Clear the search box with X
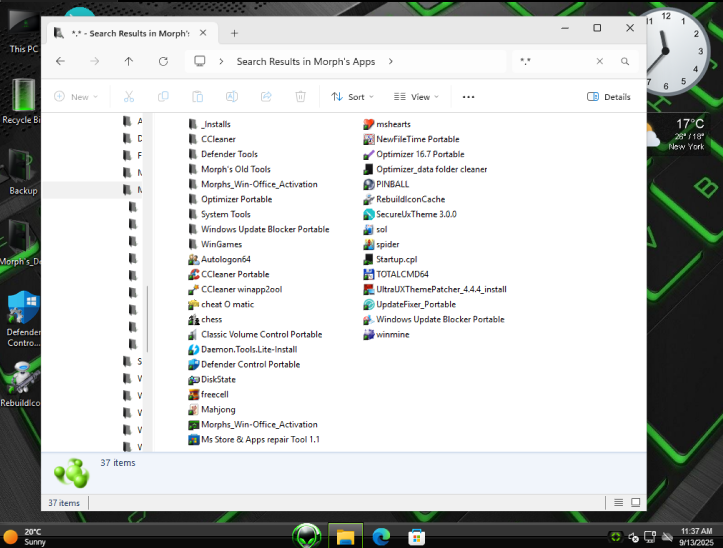This screenshot has width=723, height=548. pyautogui.click(x=599, y=61)
